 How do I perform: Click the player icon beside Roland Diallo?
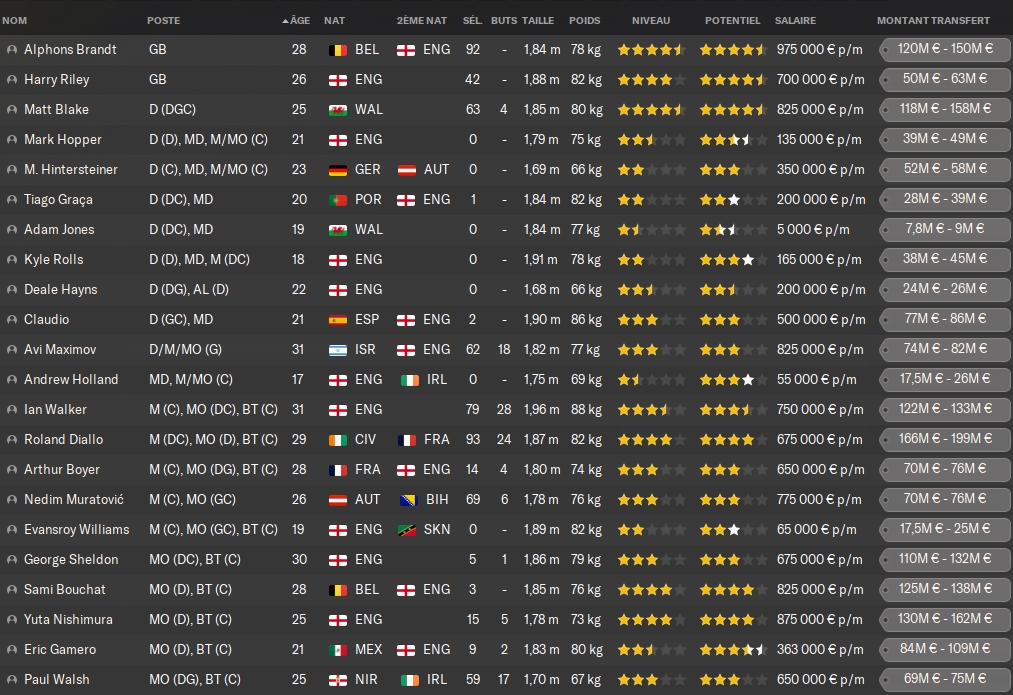click(x=12, y=440)
